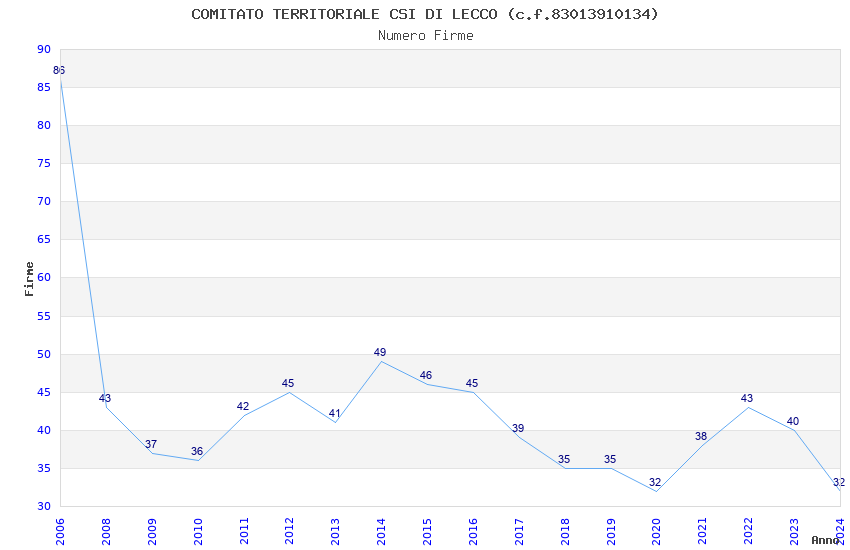
Task: Click the 2008 year label on the x-axis
Action: pos(106,531)
